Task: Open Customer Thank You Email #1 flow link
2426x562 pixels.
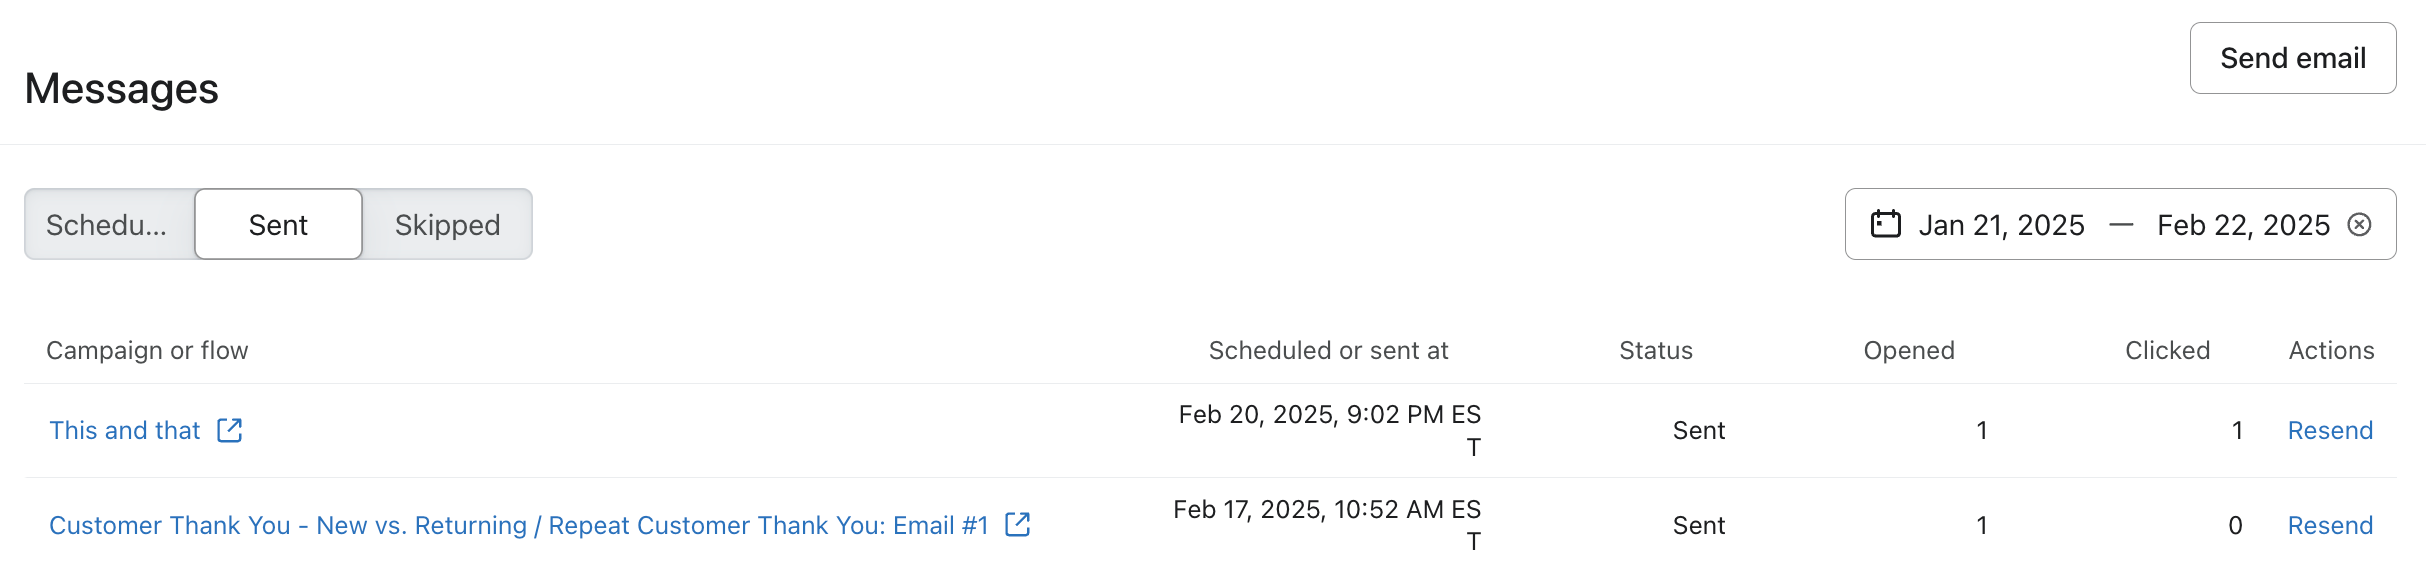Action: [518, 525]
